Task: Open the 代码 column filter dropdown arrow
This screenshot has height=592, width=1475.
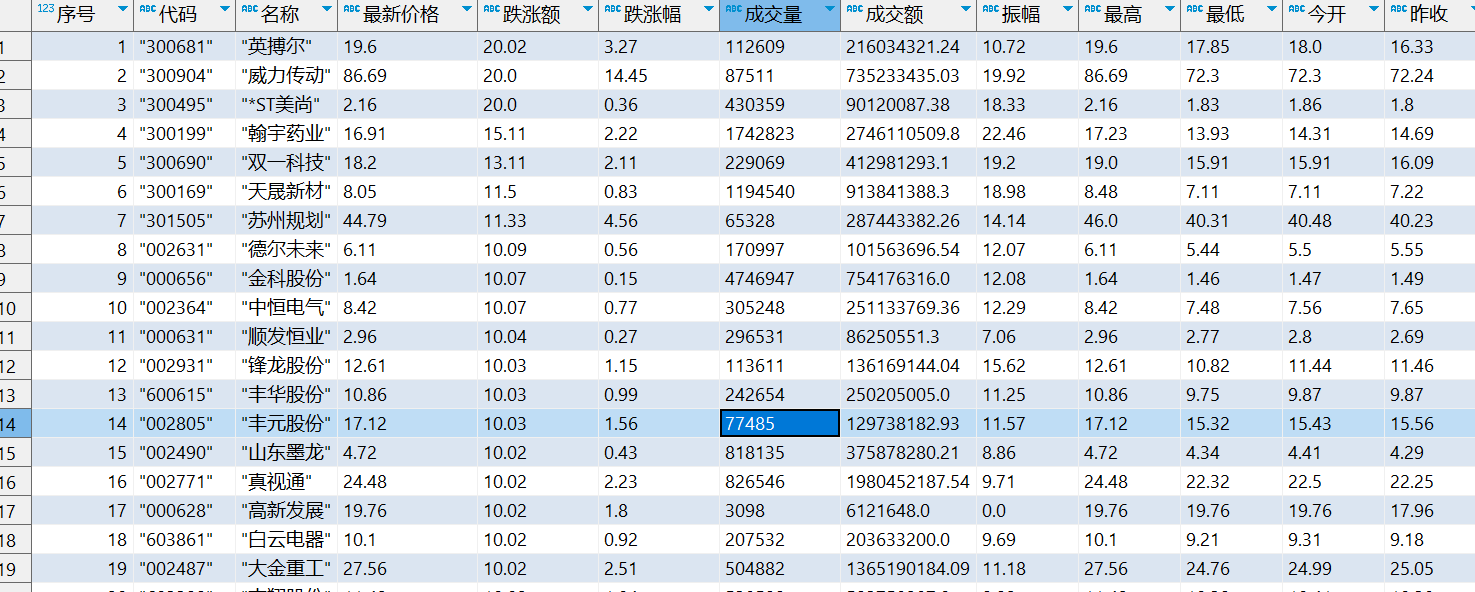Action: (225, 9)
